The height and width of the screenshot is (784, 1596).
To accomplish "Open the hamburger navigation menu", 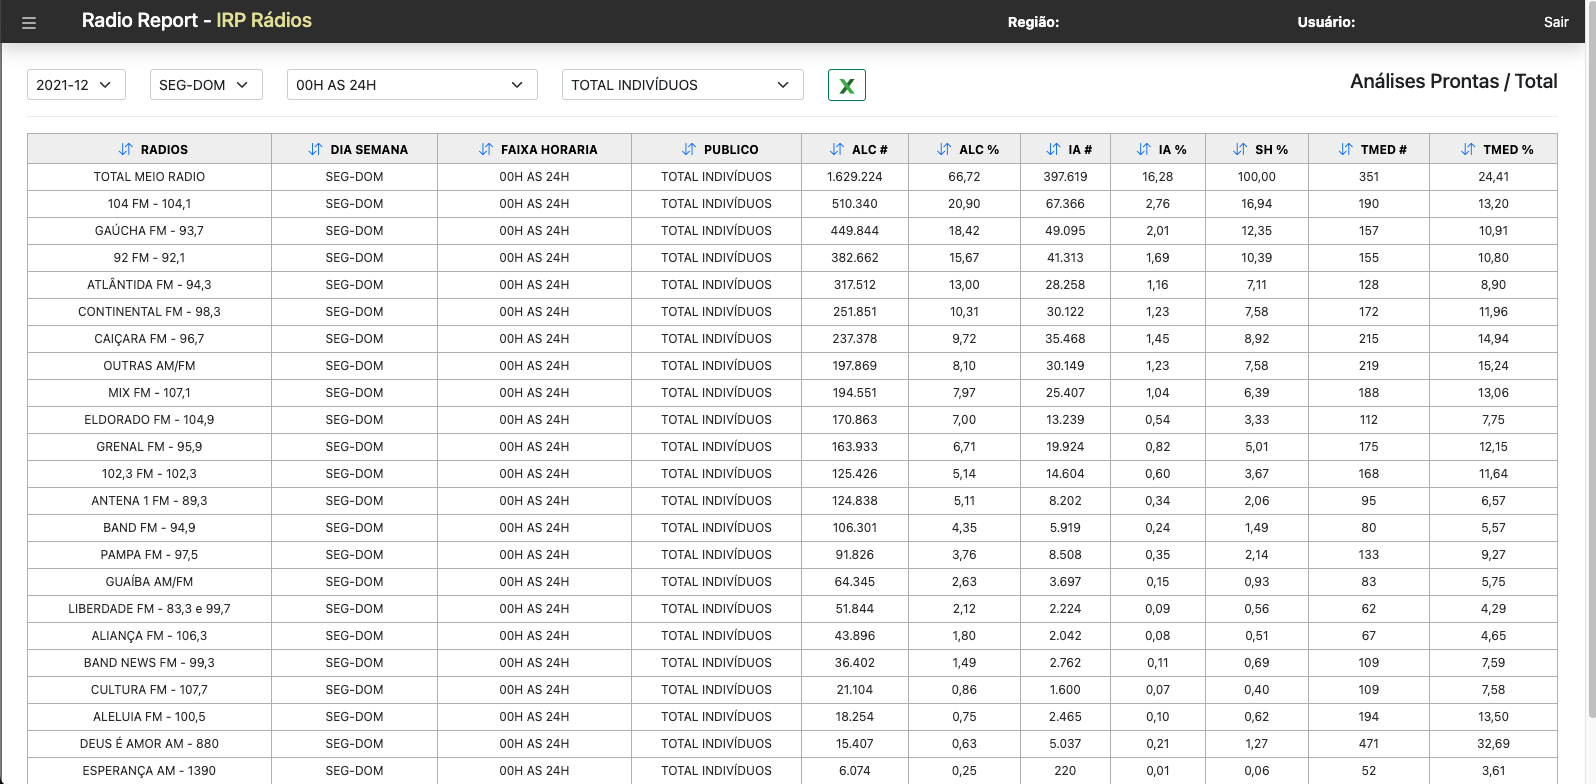I will (x=29, y=23).
